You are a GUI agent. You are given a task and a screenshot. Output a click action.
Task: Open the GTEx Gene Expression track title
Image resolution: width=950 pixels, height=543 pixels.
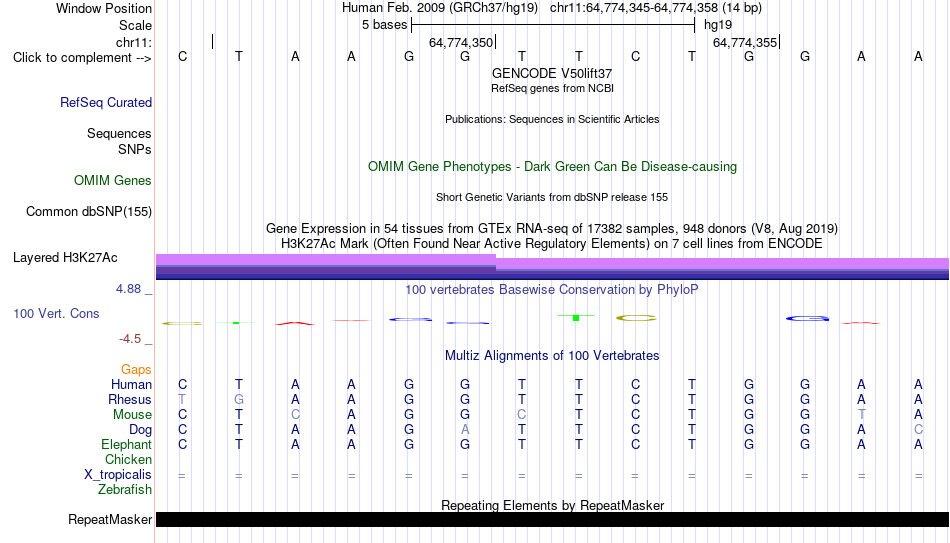[552, 228]
